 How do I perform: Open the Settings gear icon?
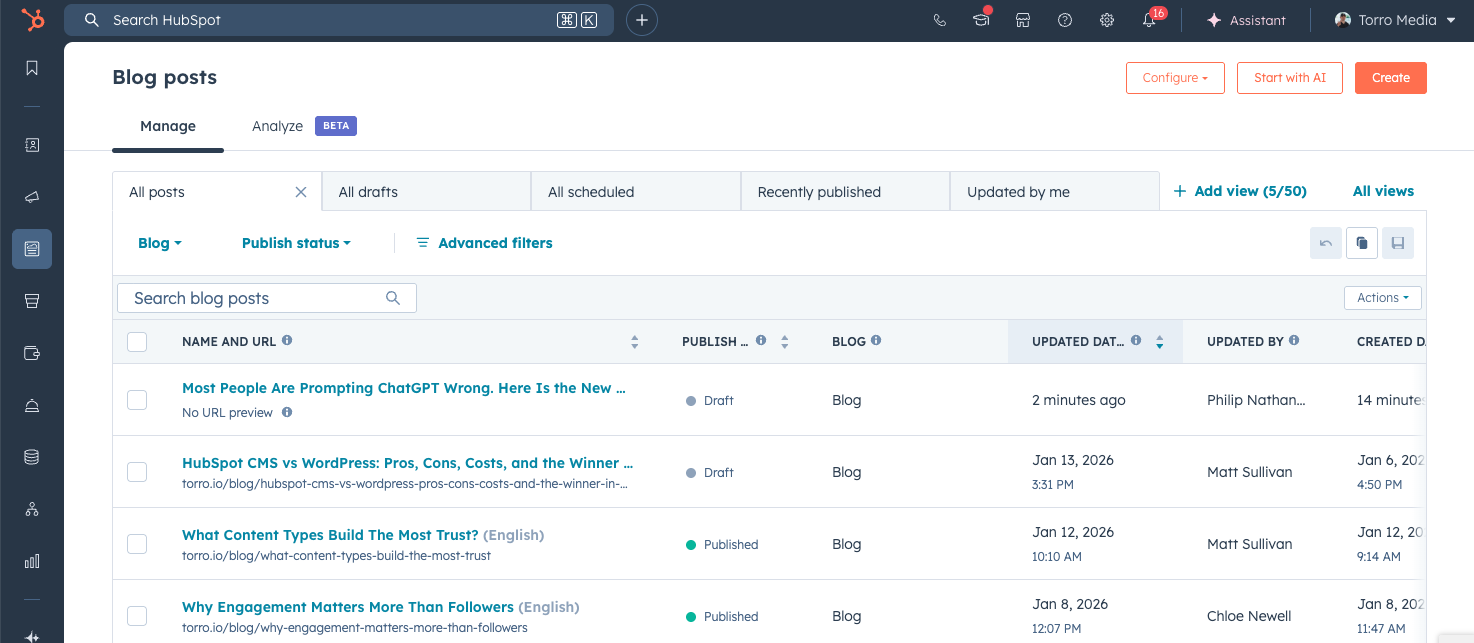[1106, 19]
